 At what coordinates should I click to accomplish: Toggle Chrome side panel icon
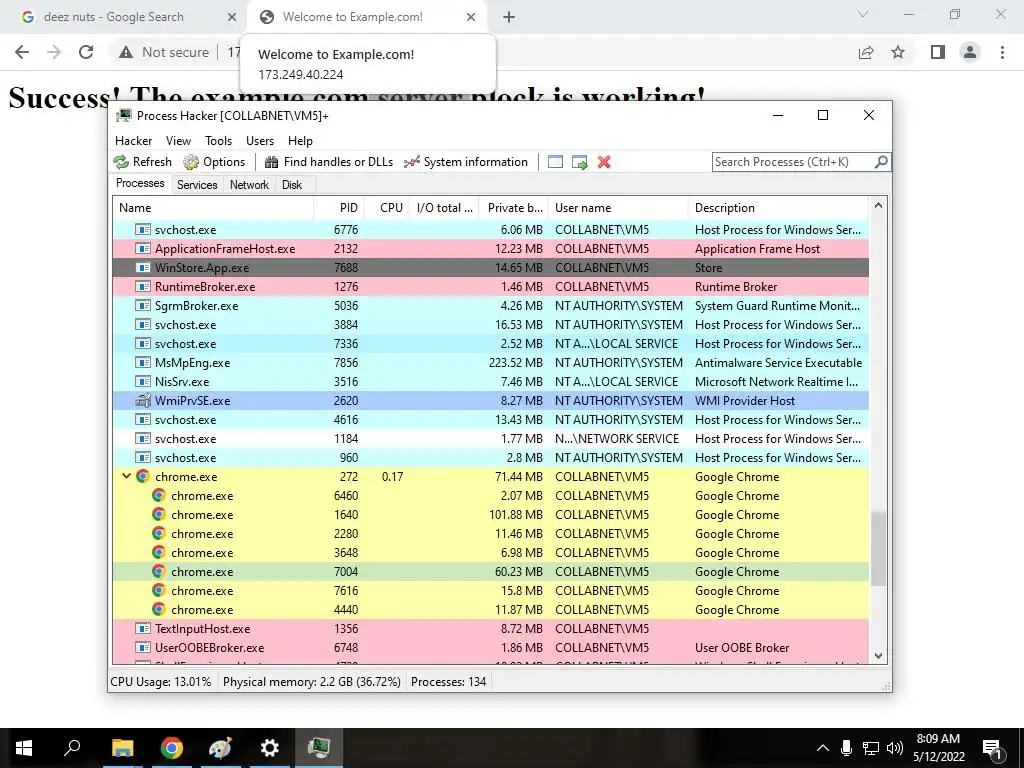coord(938,52)
